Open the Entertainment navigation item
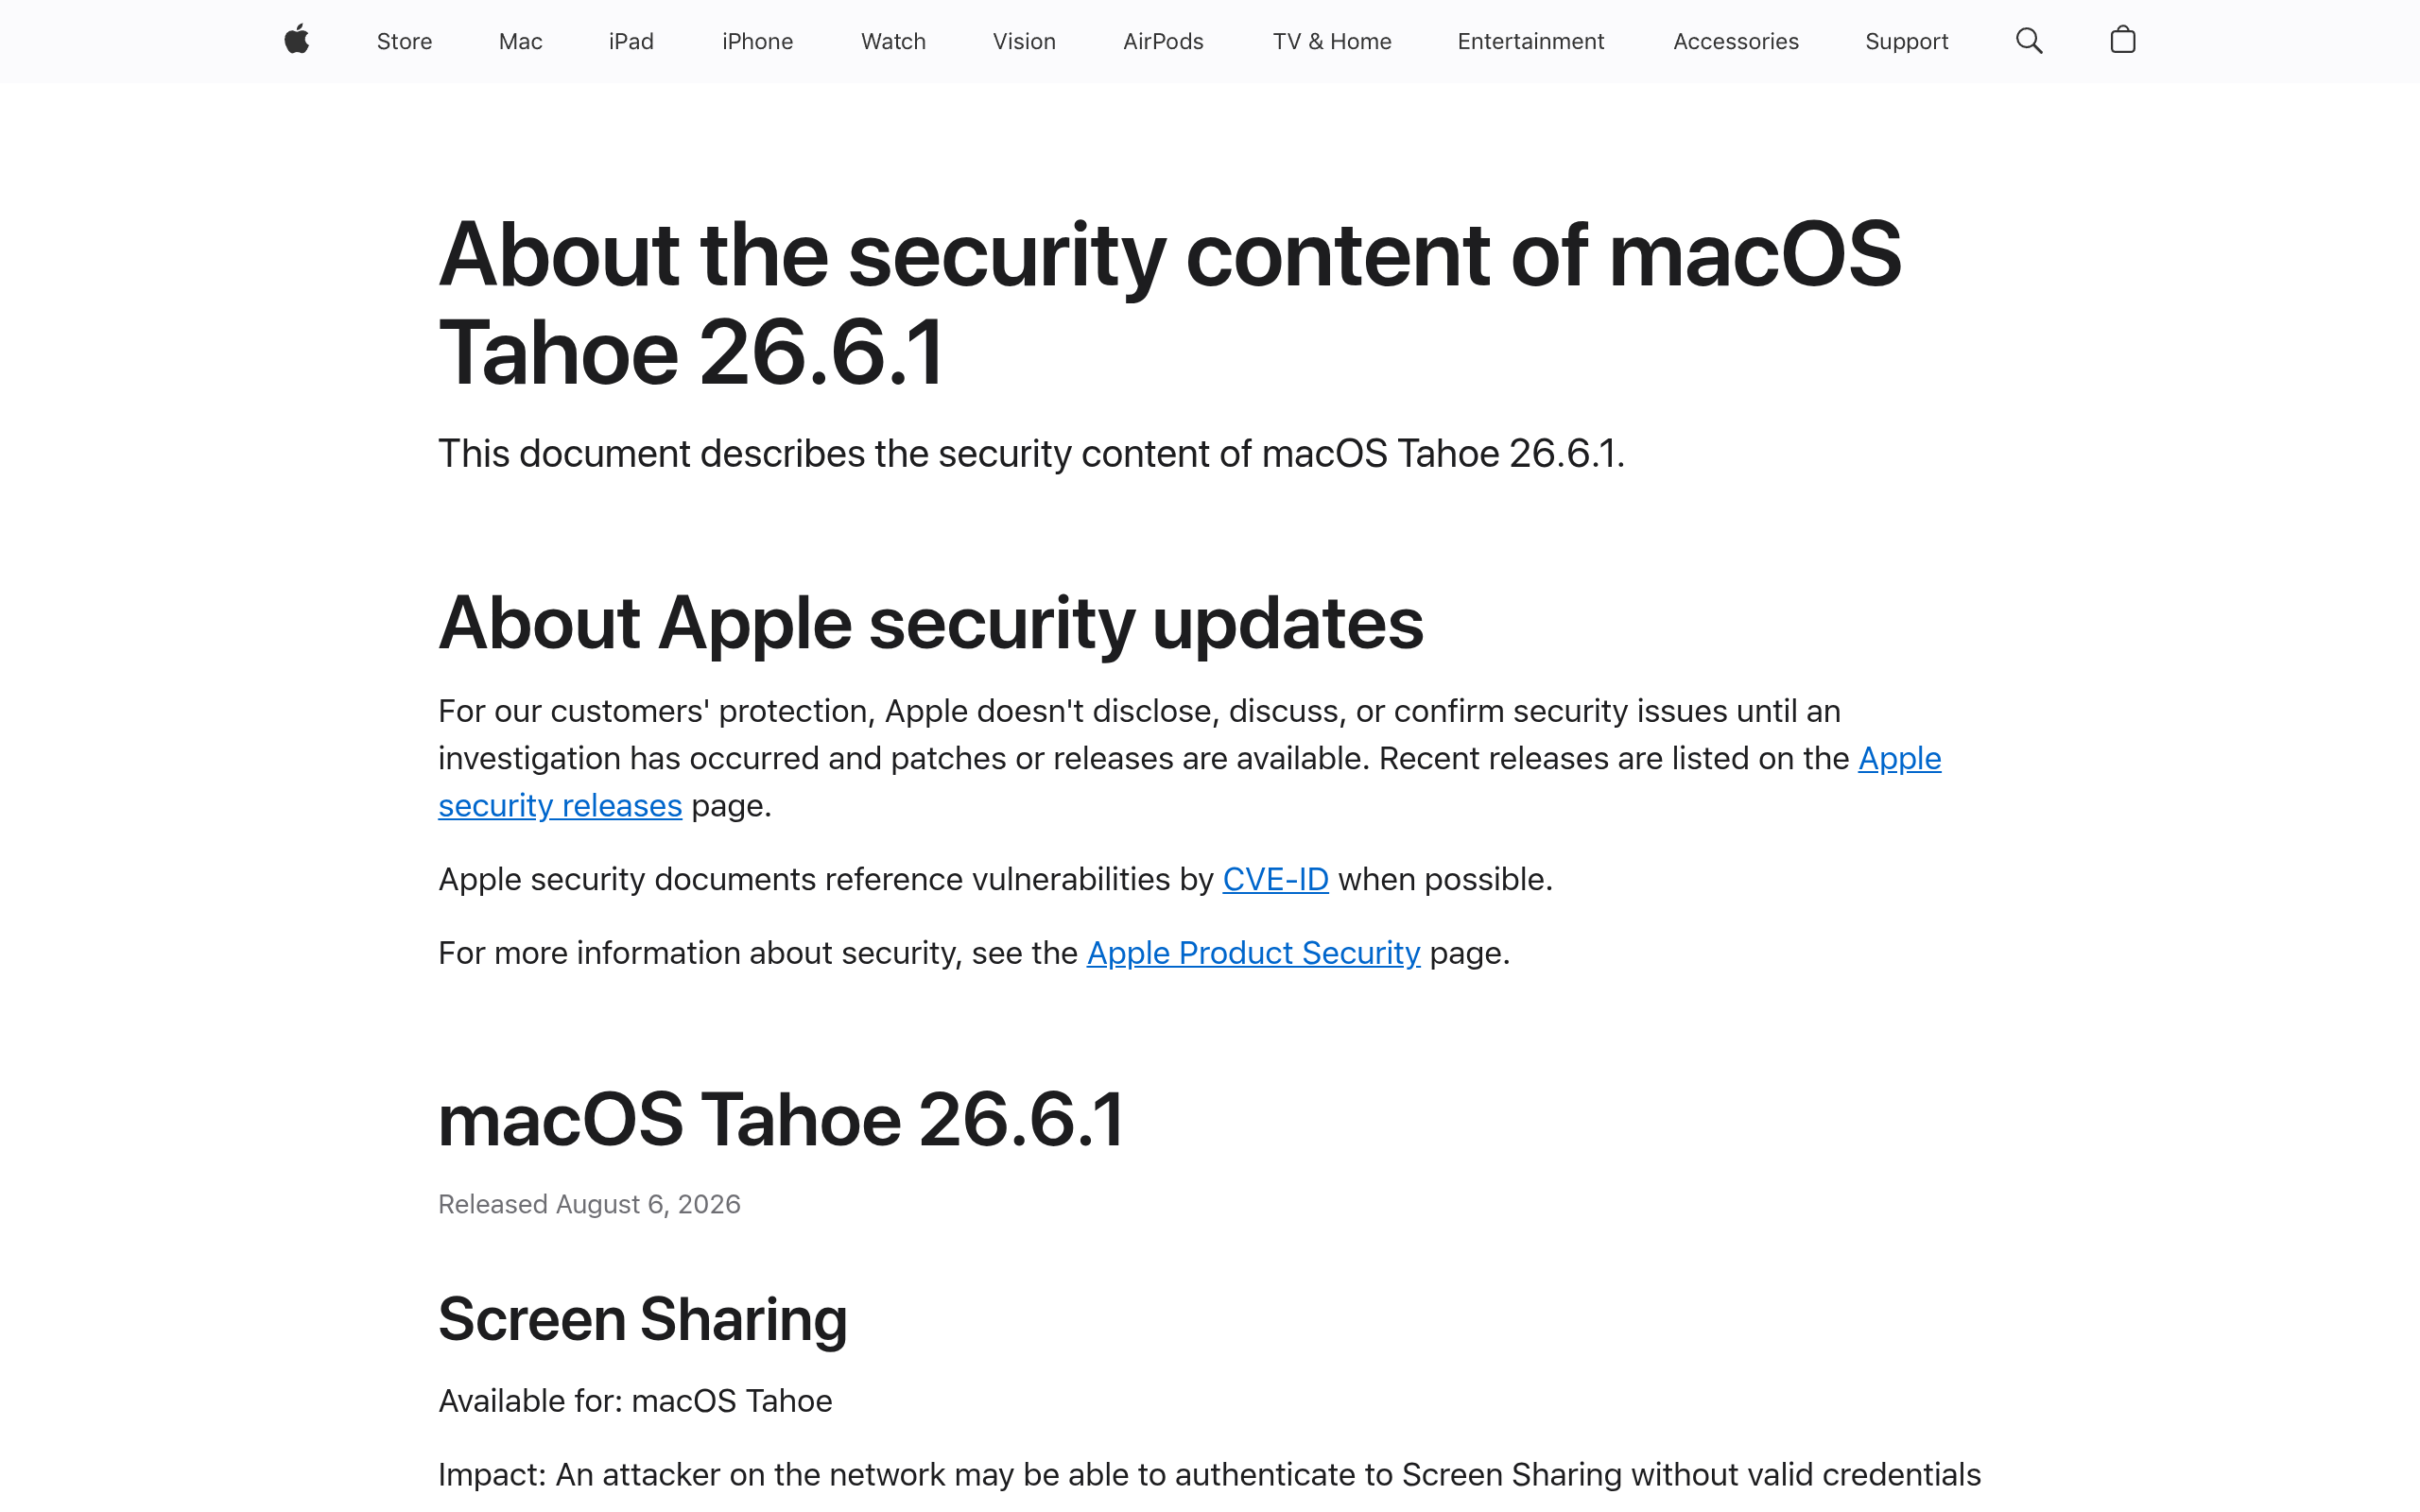The height and width of the screenshot is (1512, 2420). tap(1531, 41)
